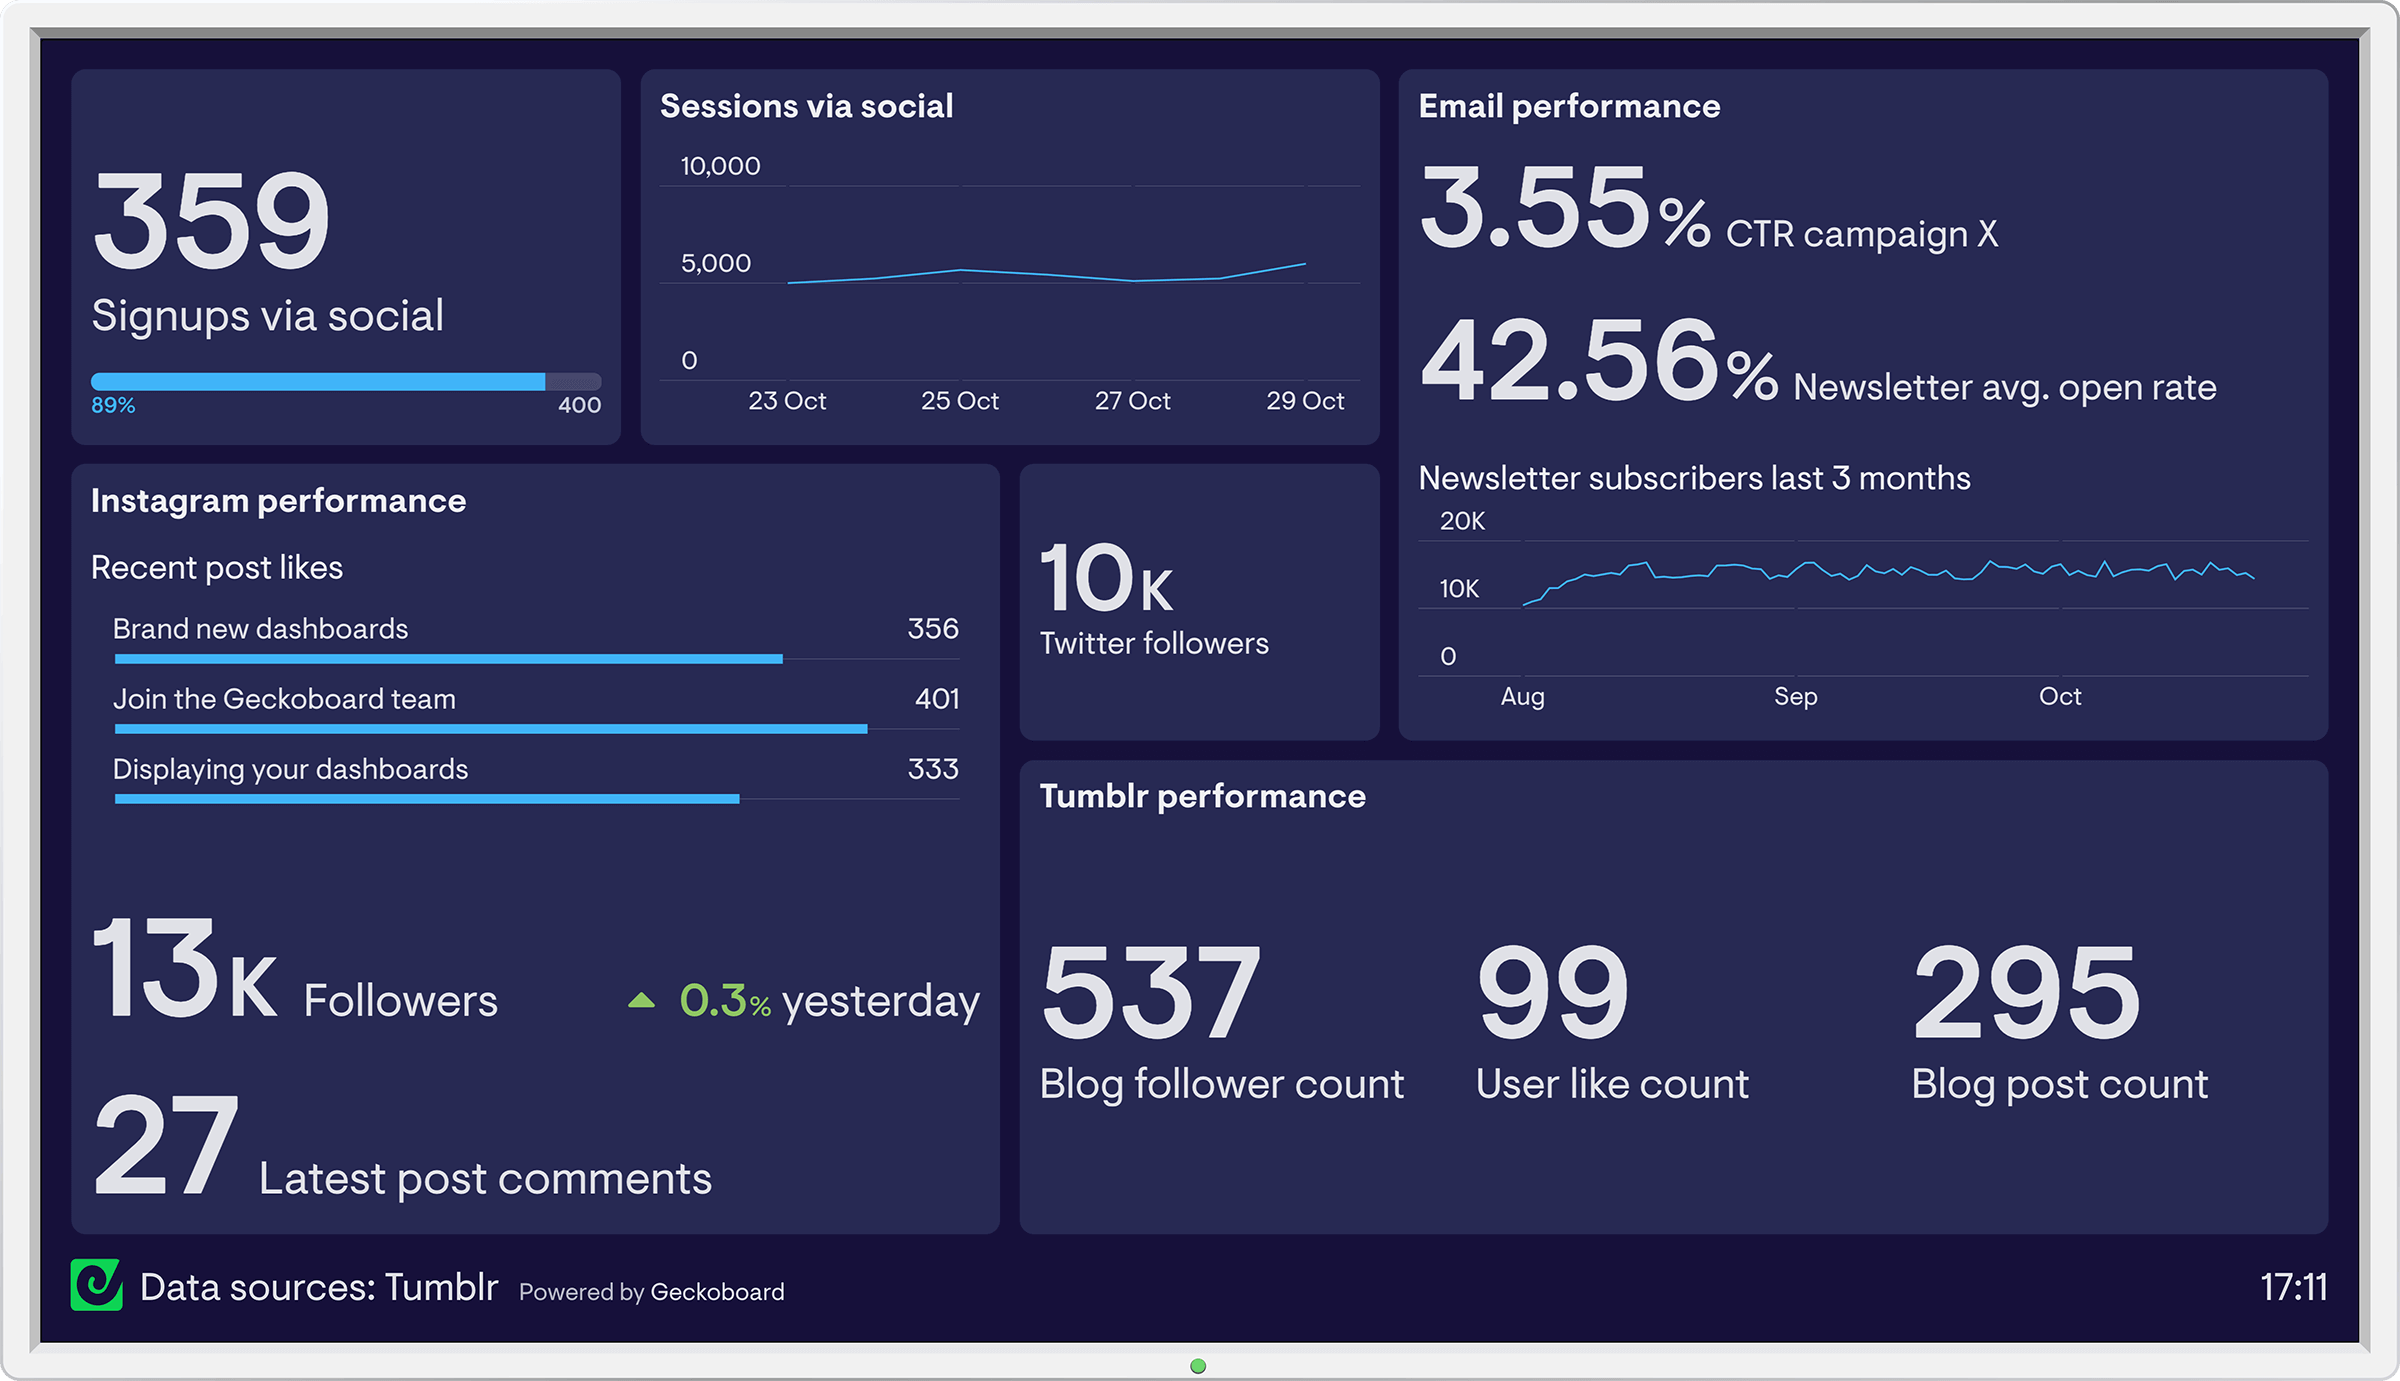Open the Tumblr performance widget title
2400x1381 pixels.
[1202, 796]
